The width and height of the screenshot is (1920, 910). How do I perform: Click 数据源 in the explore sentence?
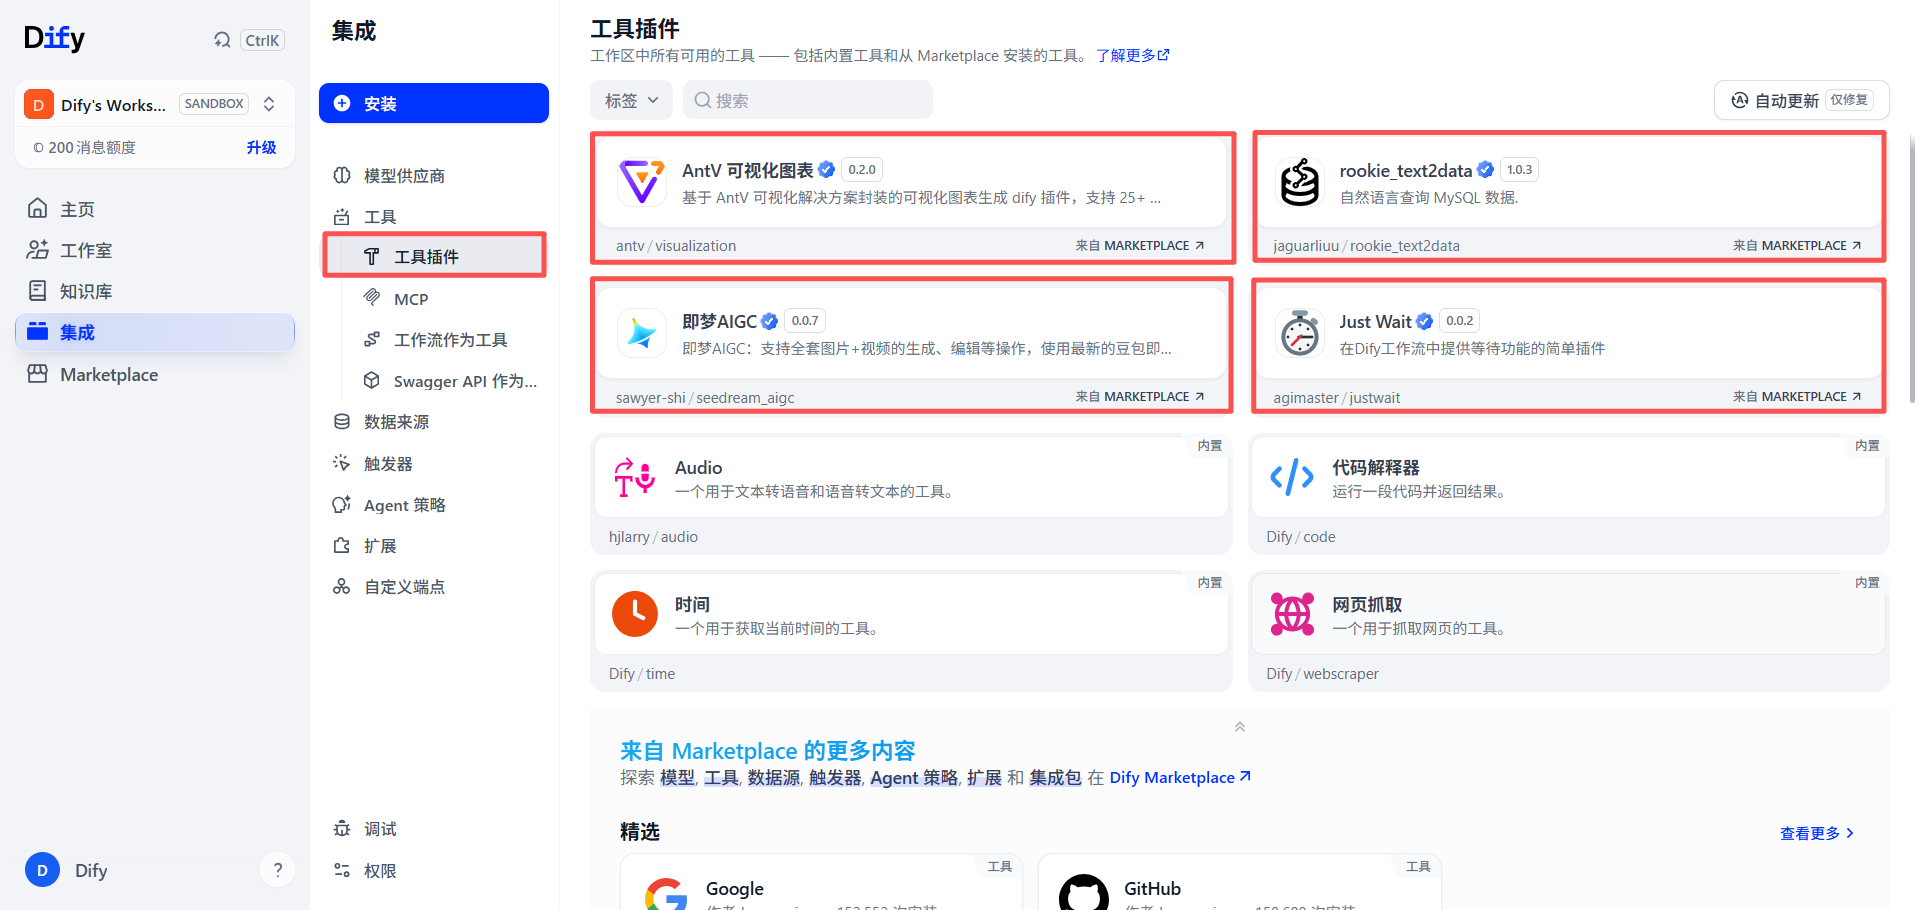point(774,777)
